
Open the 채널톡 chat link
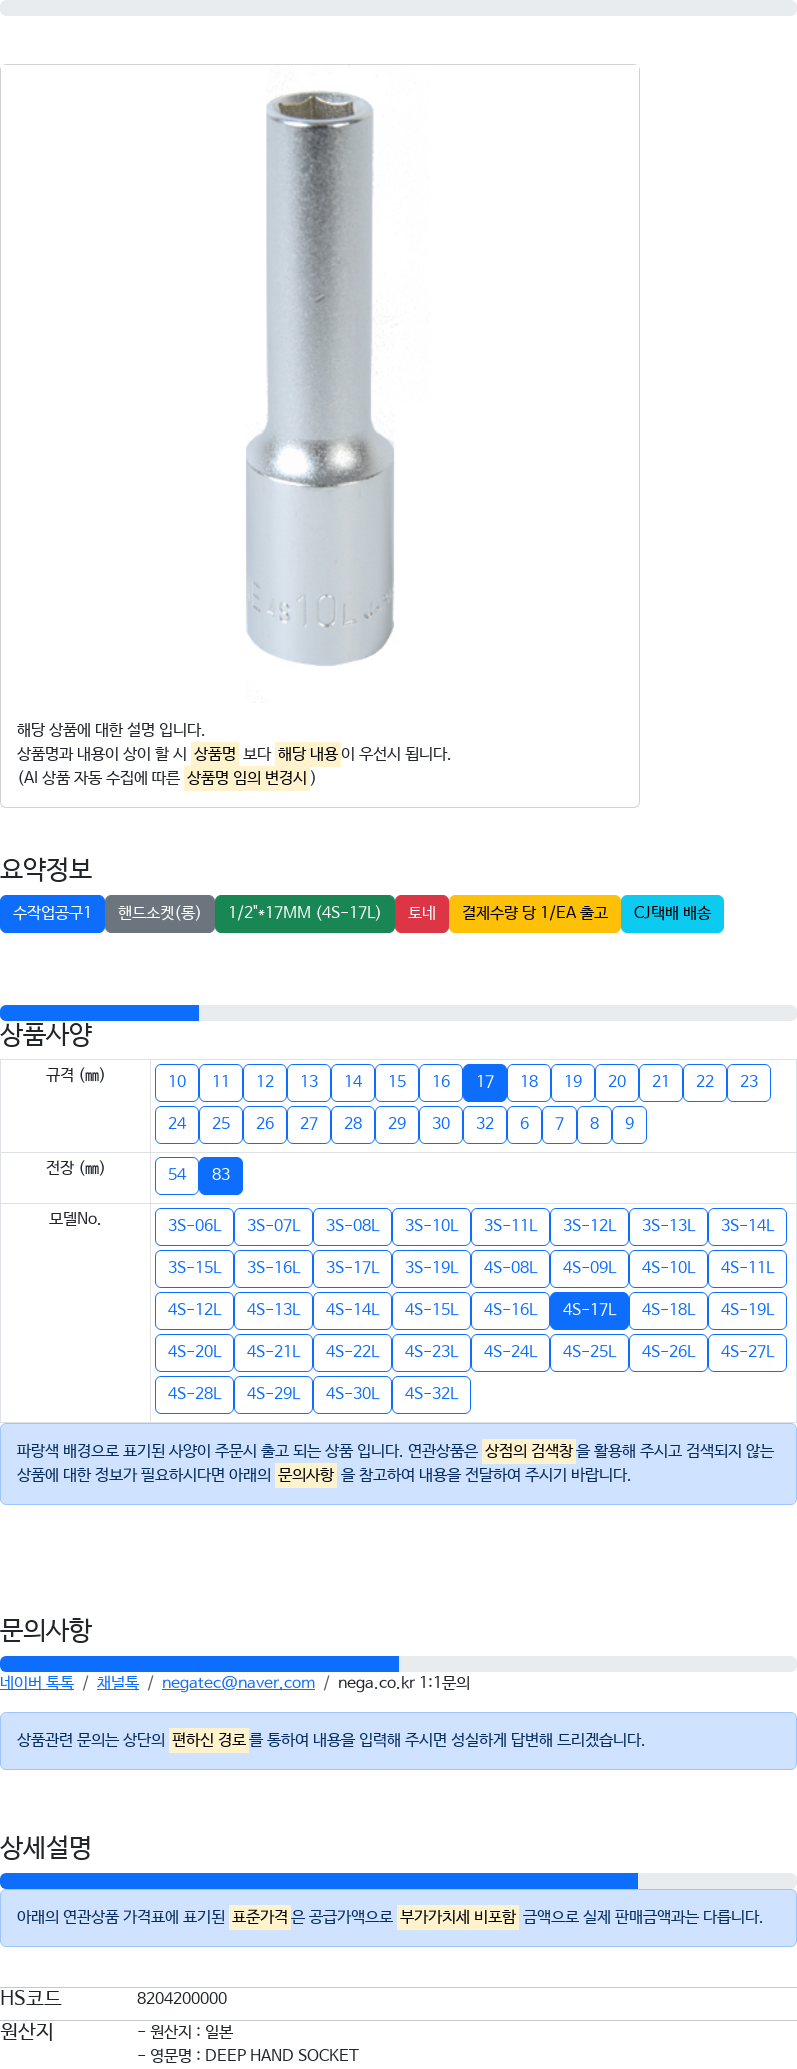(x=118, y=1682)
